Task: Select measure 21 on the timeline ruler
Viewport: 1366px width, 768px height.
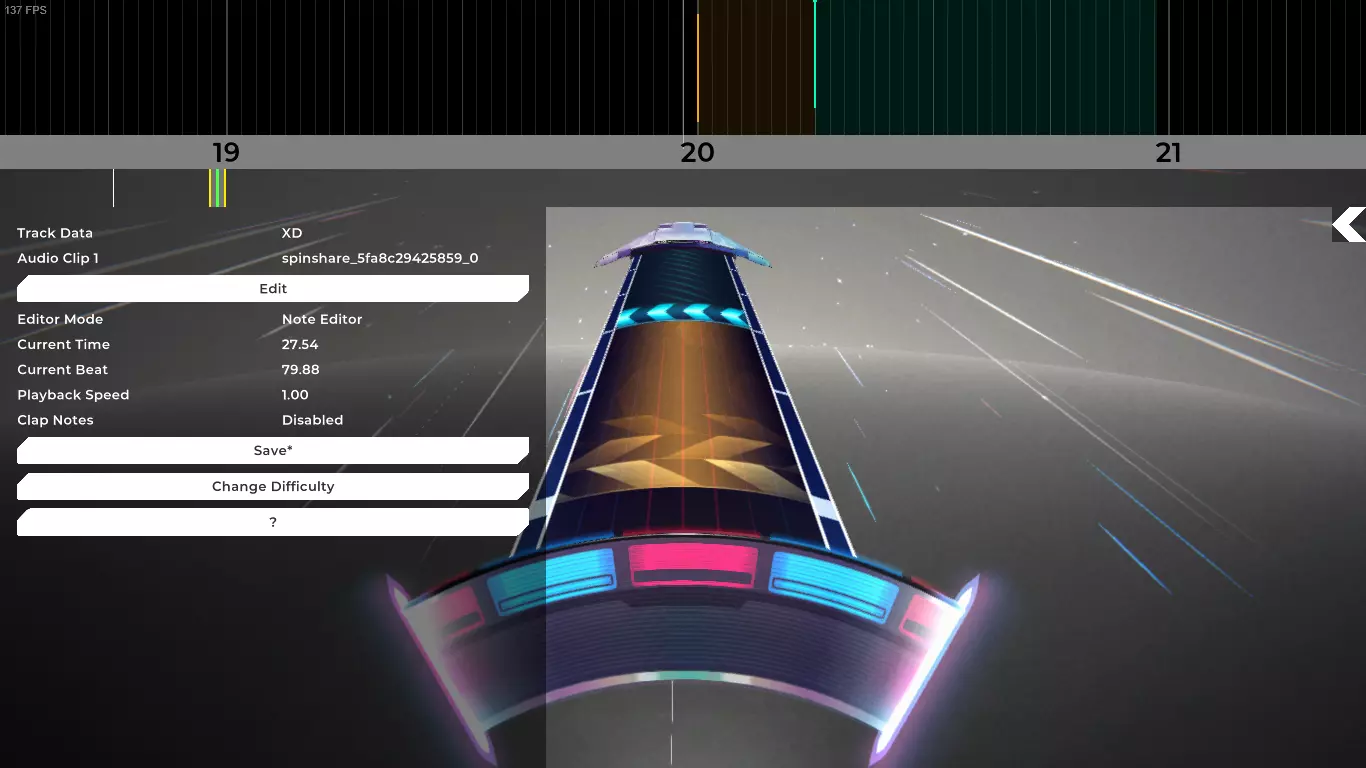Action: (x=1168, y=153)
